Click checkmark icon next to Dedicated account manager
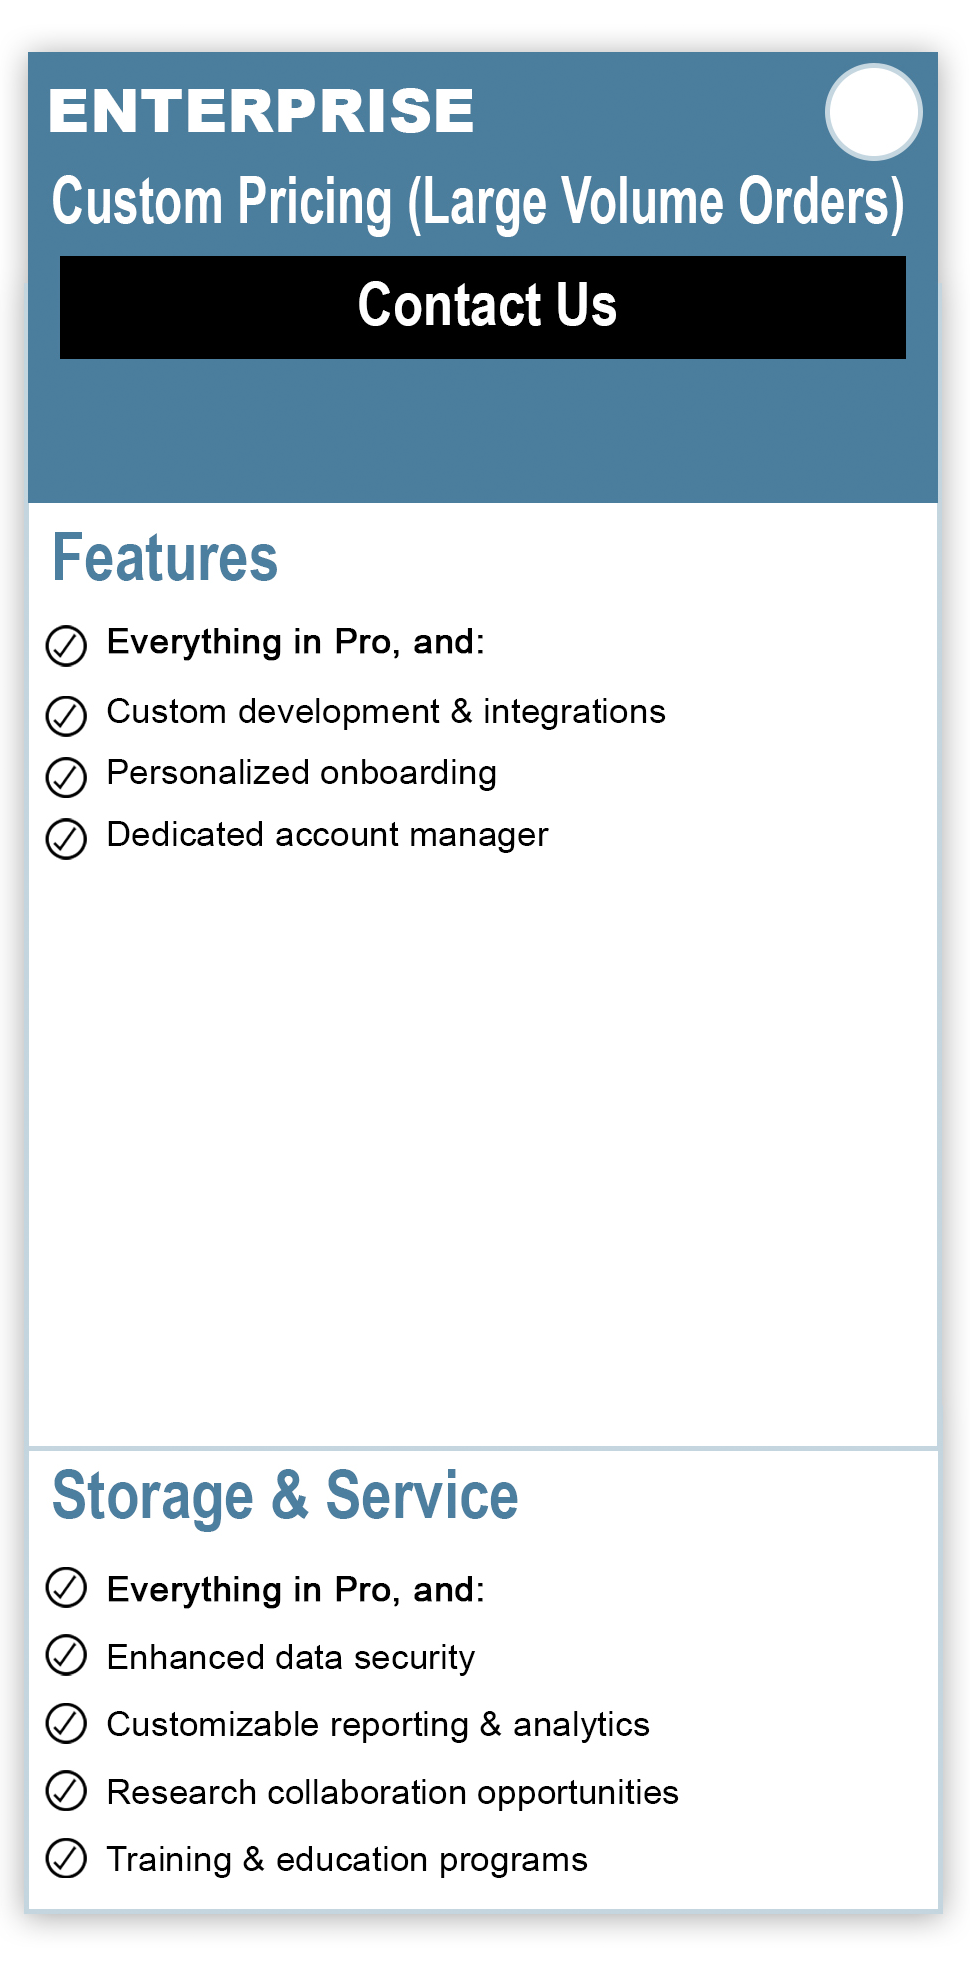This screenshot has height=1986, width=970. pyautogui.click(x=67, y=839)
